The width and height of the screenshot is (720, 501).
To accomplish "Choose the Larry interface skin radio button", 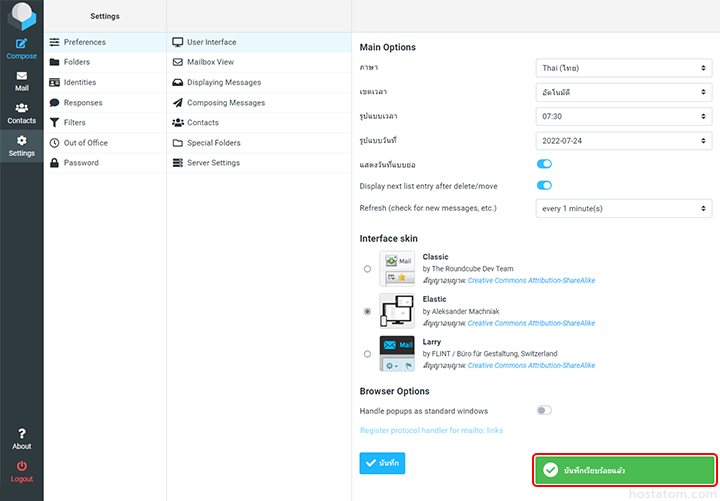I will [x=367, y=354].
